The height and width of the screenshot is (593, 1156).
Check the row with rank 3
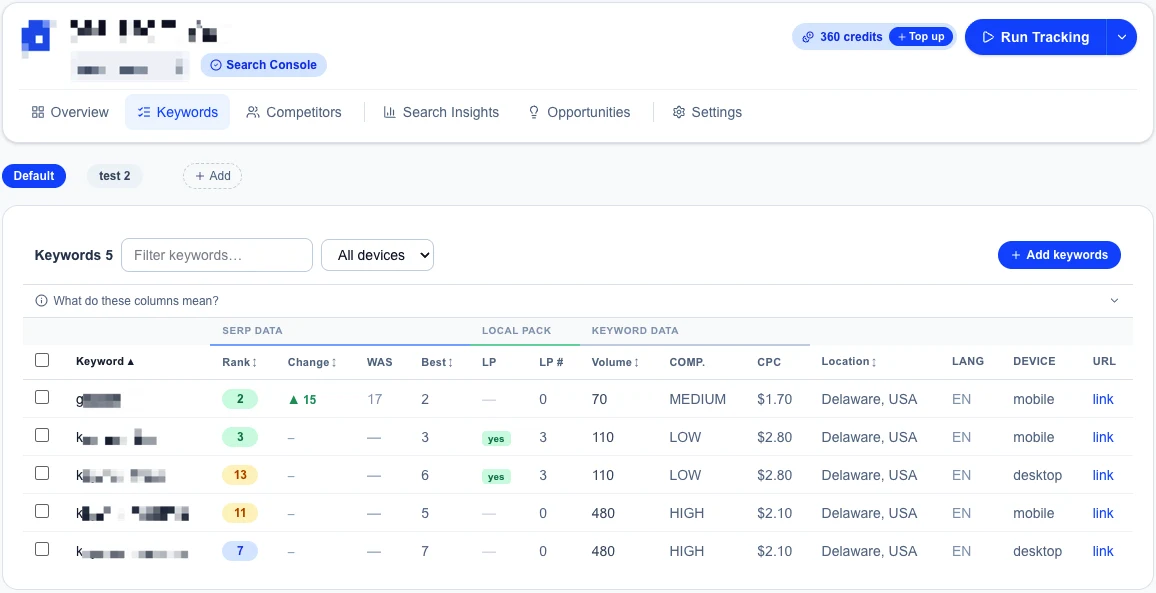click(x=42, y=435)
